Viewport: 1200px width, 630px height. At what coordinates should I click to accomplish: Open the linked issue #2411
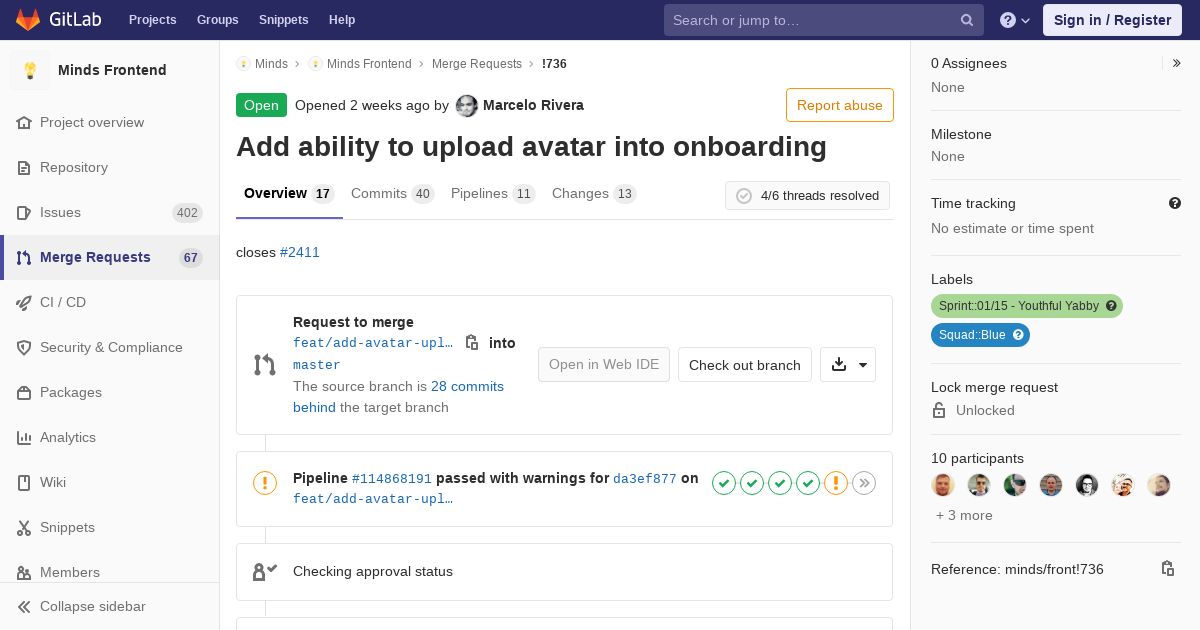(300, 252)
